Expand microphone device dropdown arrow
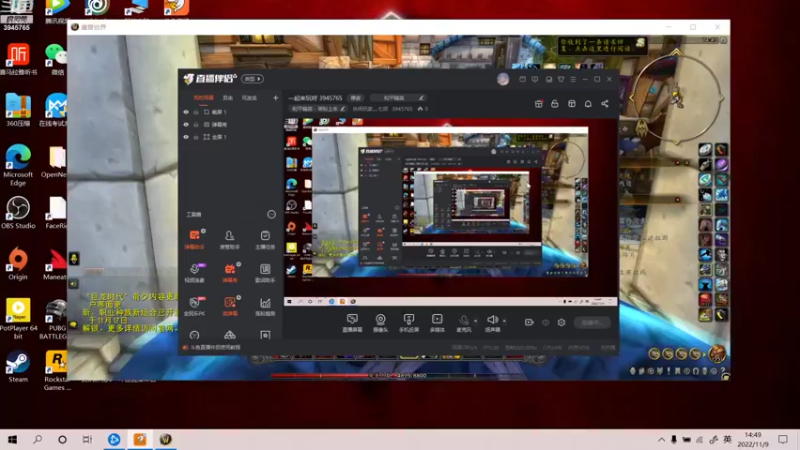This screenshot has height=450, width=800. (x=476, y=321)
